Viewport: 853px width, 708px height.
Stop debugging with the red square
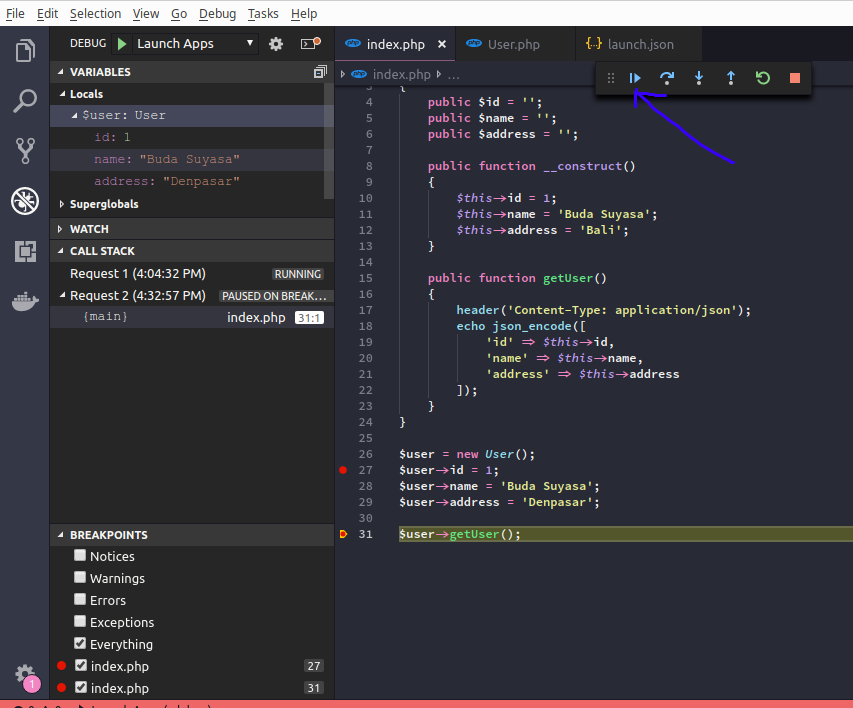click(x=793, y=77)
